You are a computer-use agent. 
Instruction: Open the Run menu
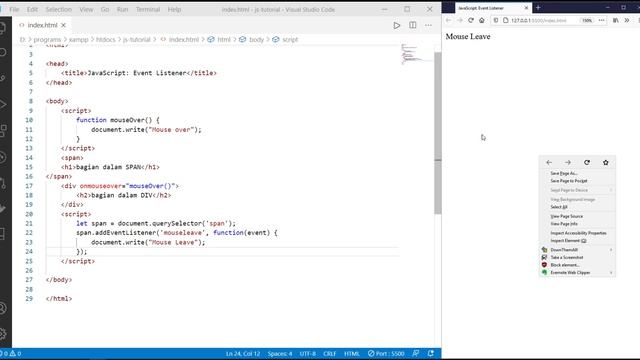[x=122, y=9]
